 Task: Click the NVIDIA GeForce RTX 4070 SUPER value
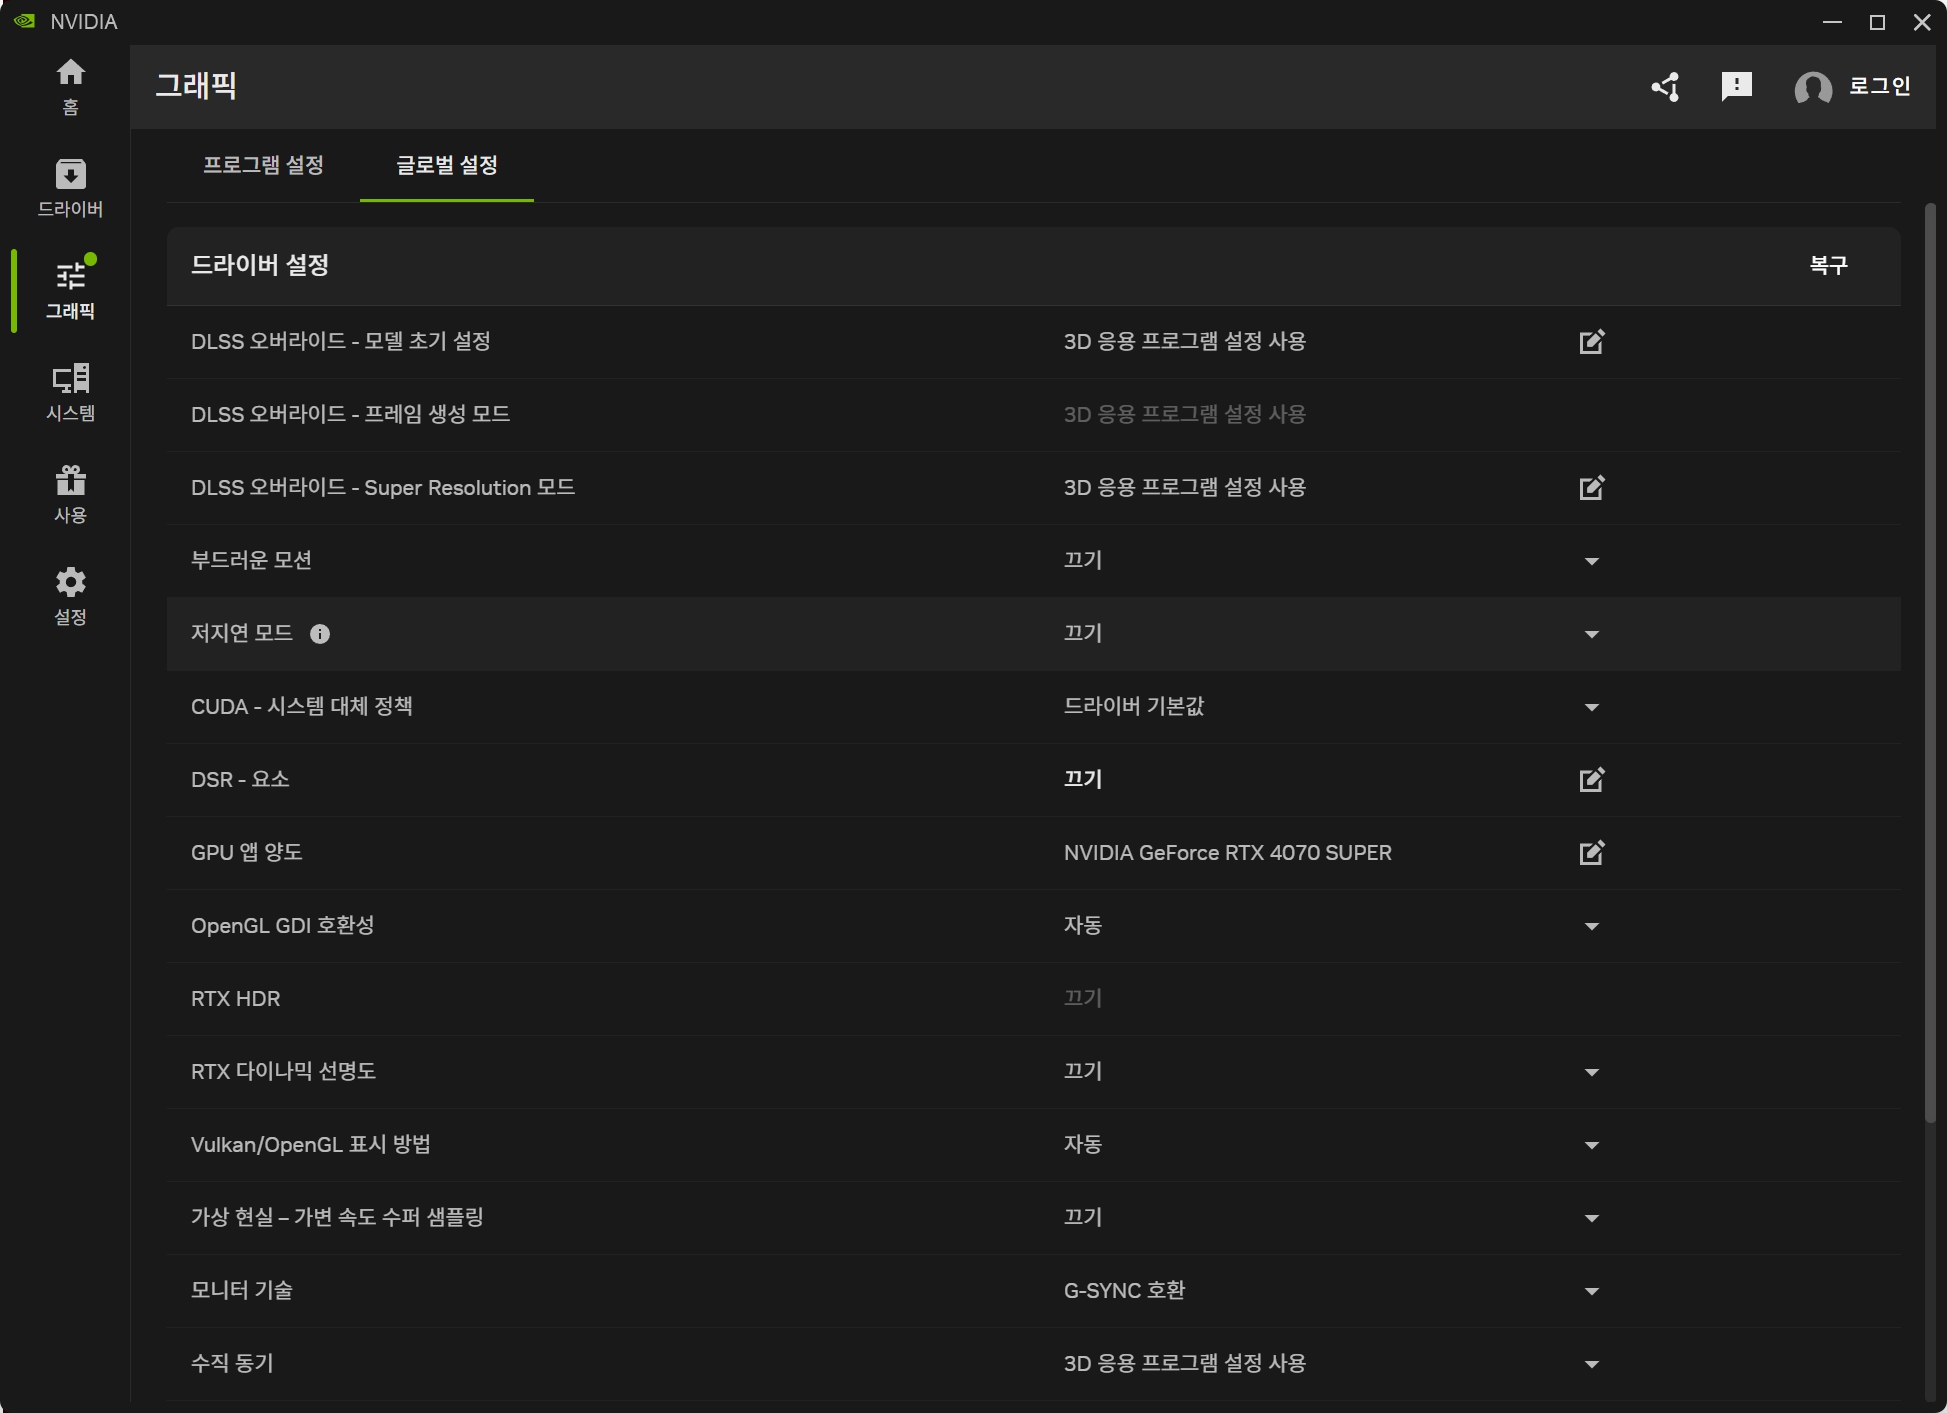point(1227,853)
